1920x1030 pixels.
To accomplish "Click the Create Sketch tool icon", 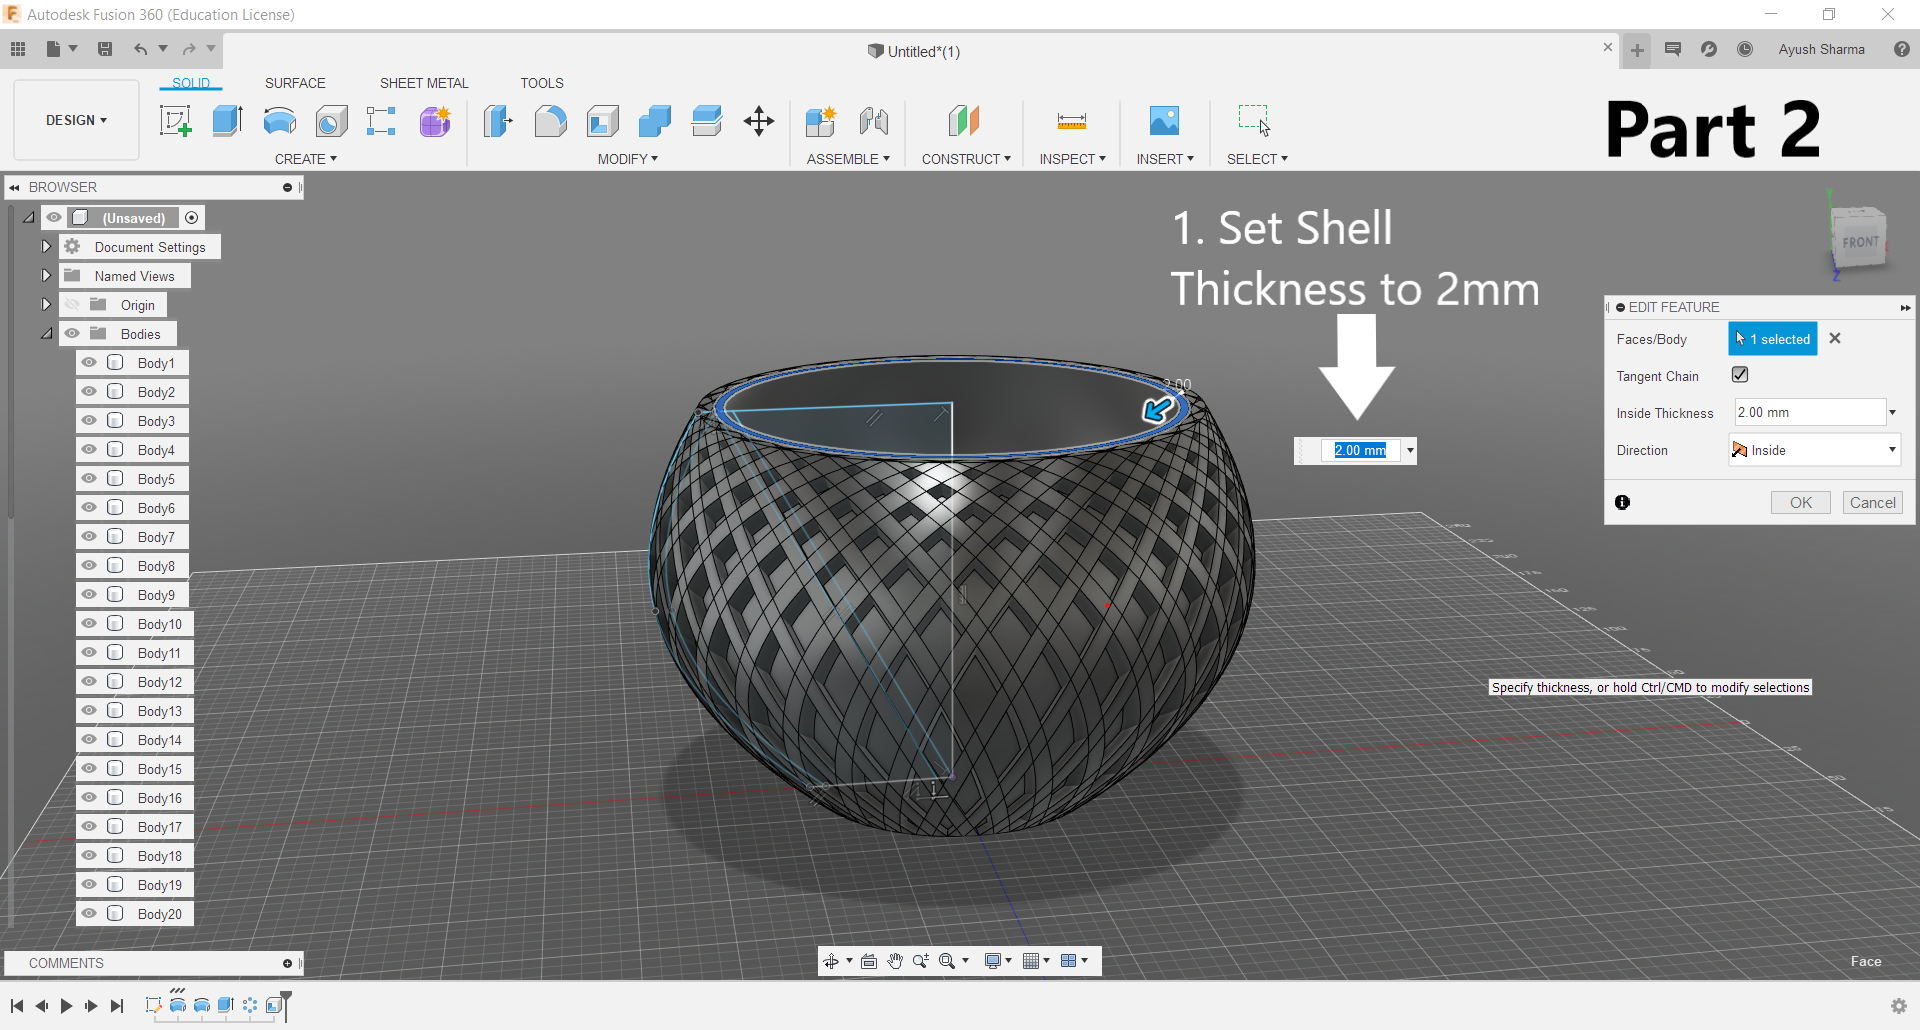I will click(175, 121).
